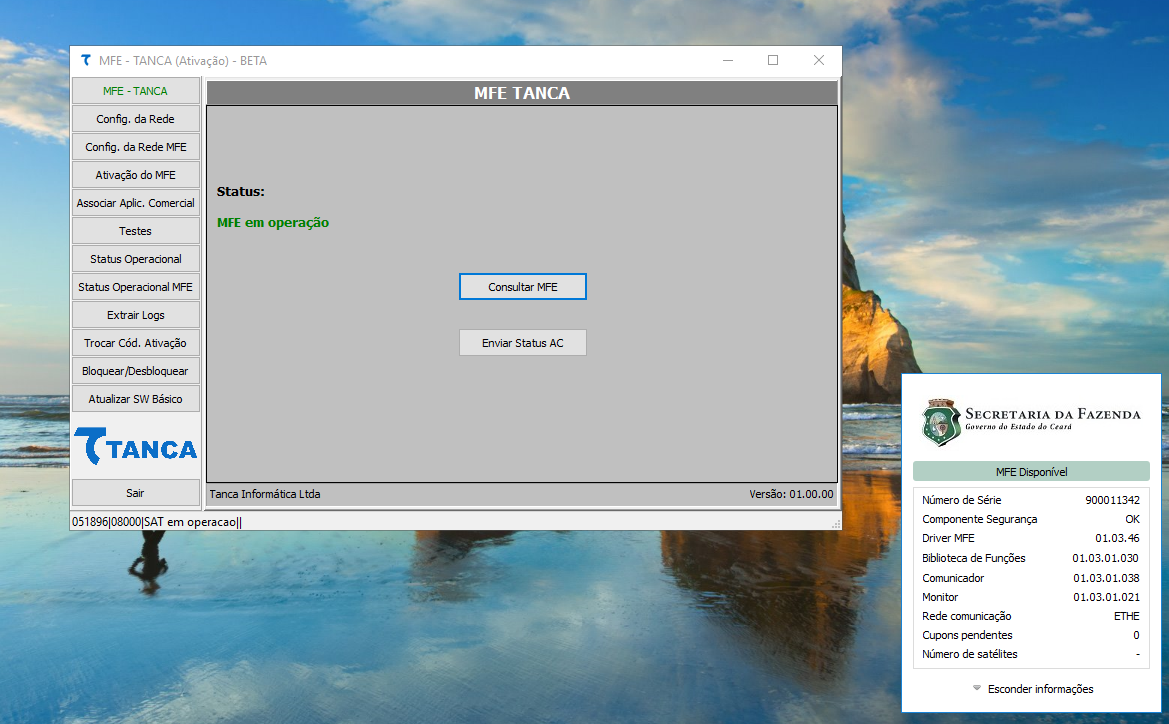Click the Comunicador label
The height and width of the screenshot is (724, 1169).
953,578
